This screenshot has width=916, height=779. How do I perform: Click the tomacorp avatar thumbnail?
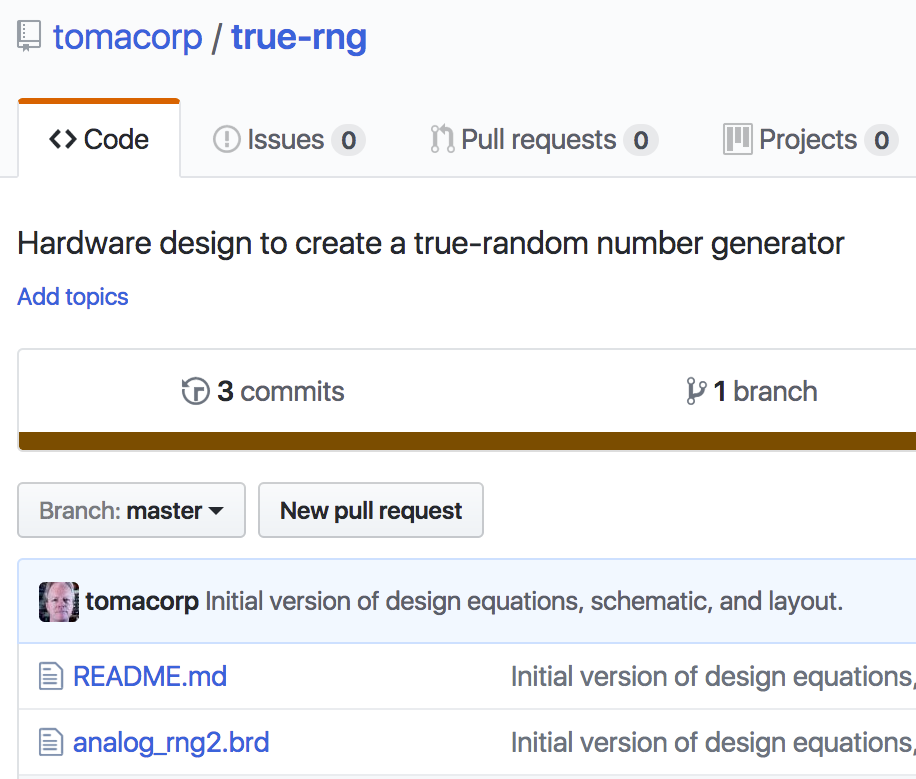tap(59, 602)
